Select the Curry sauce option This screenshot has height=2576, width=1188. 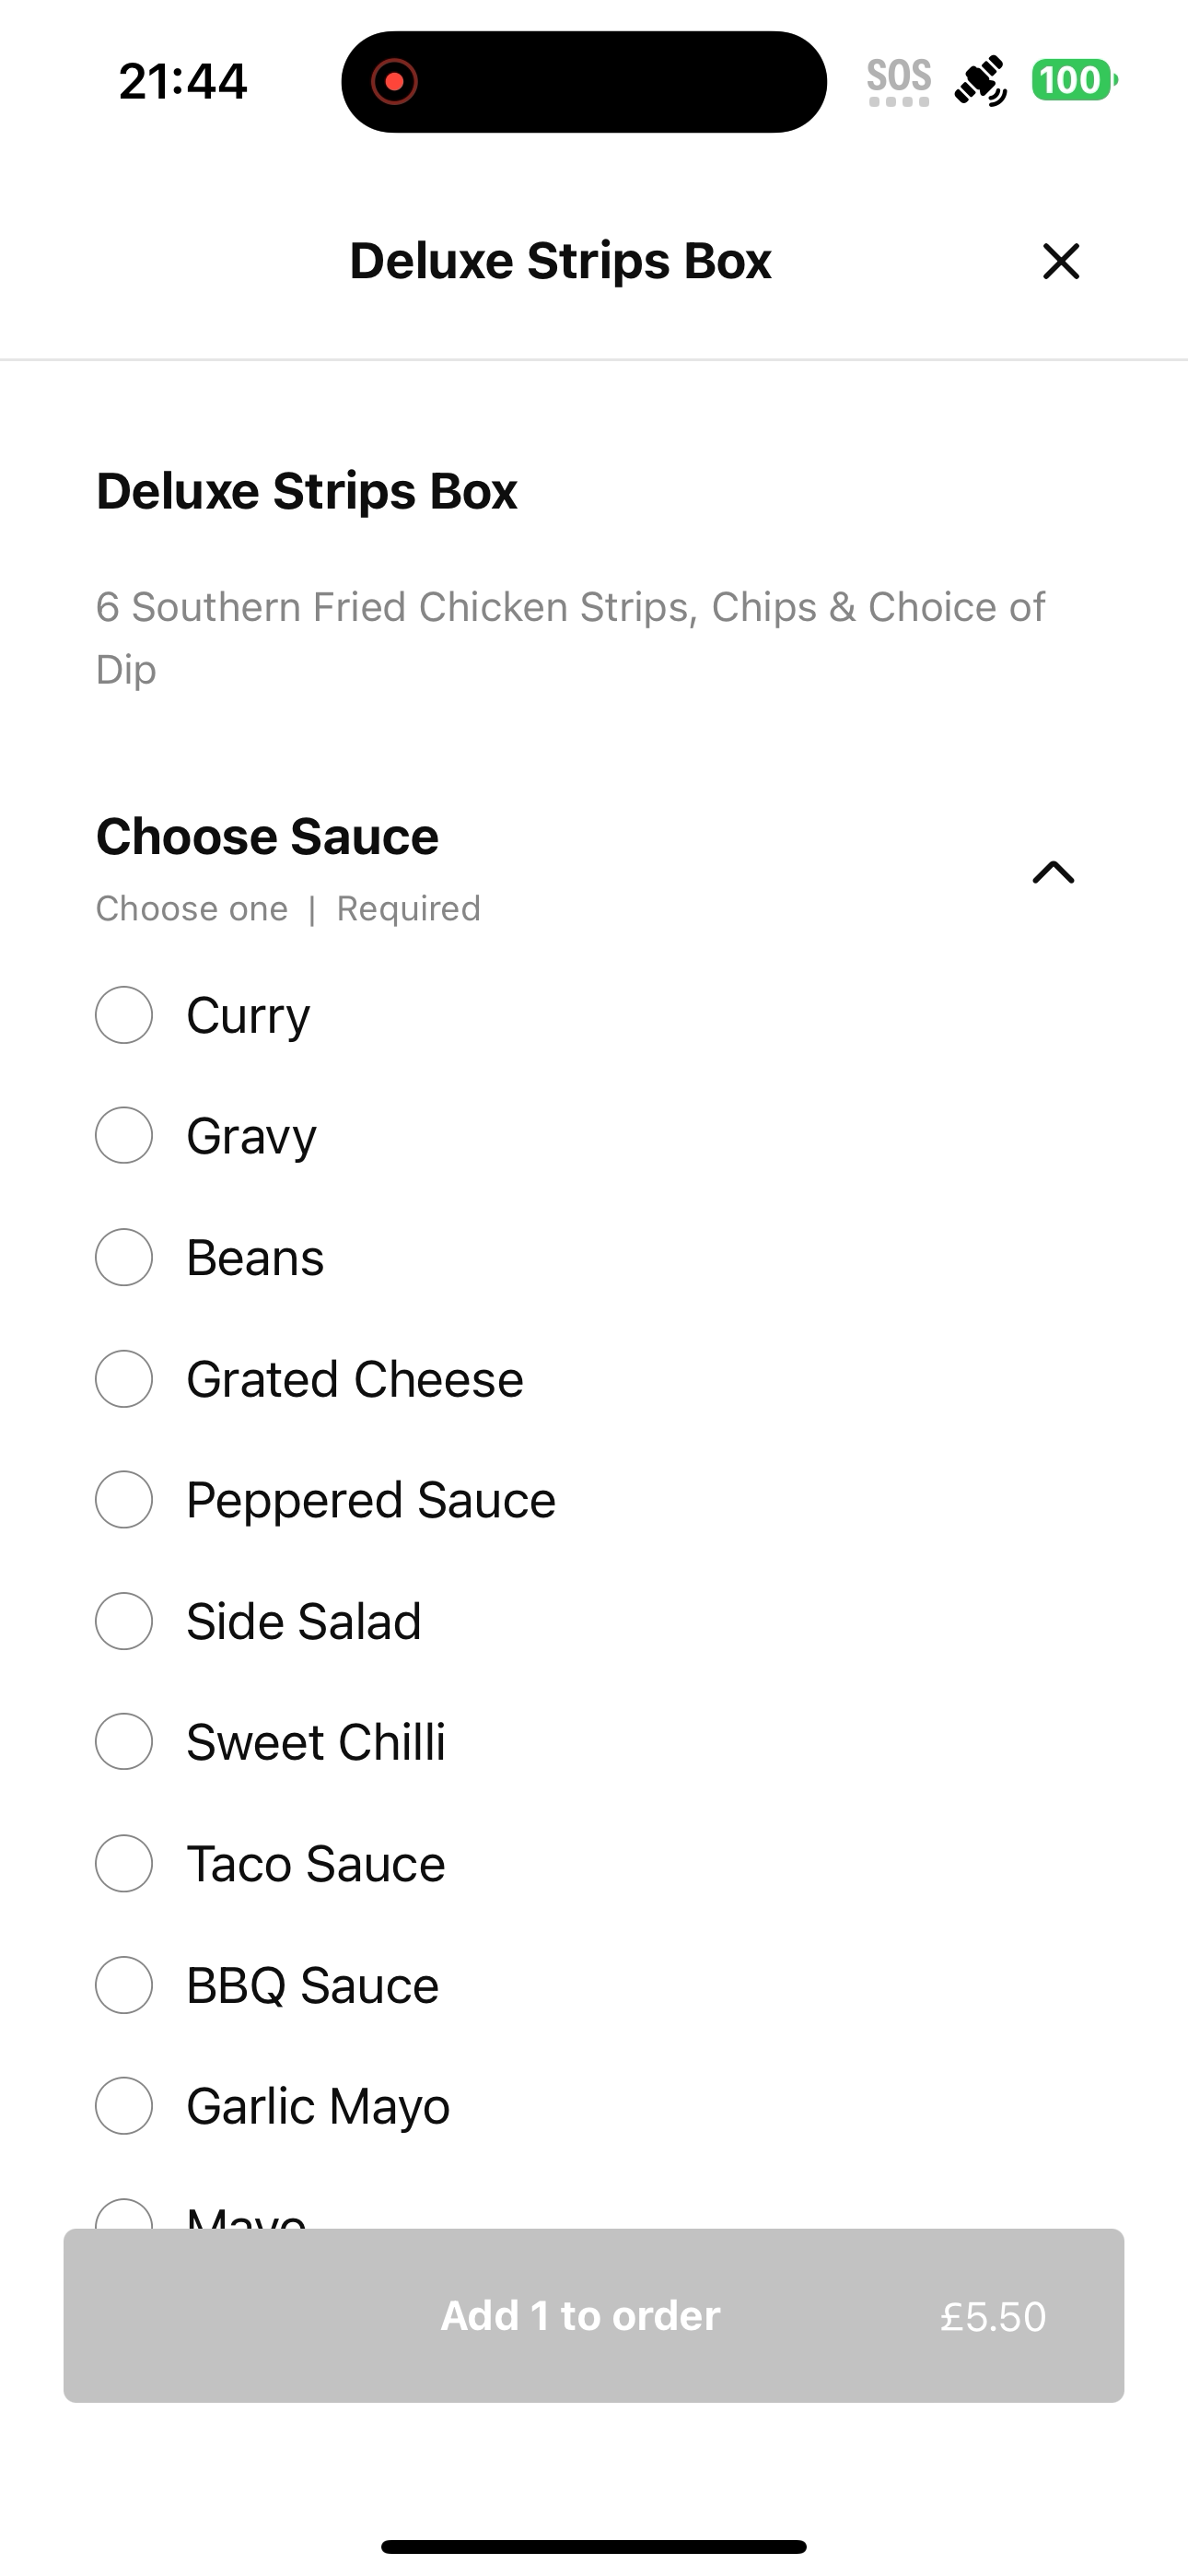[x=124, y=1015]
